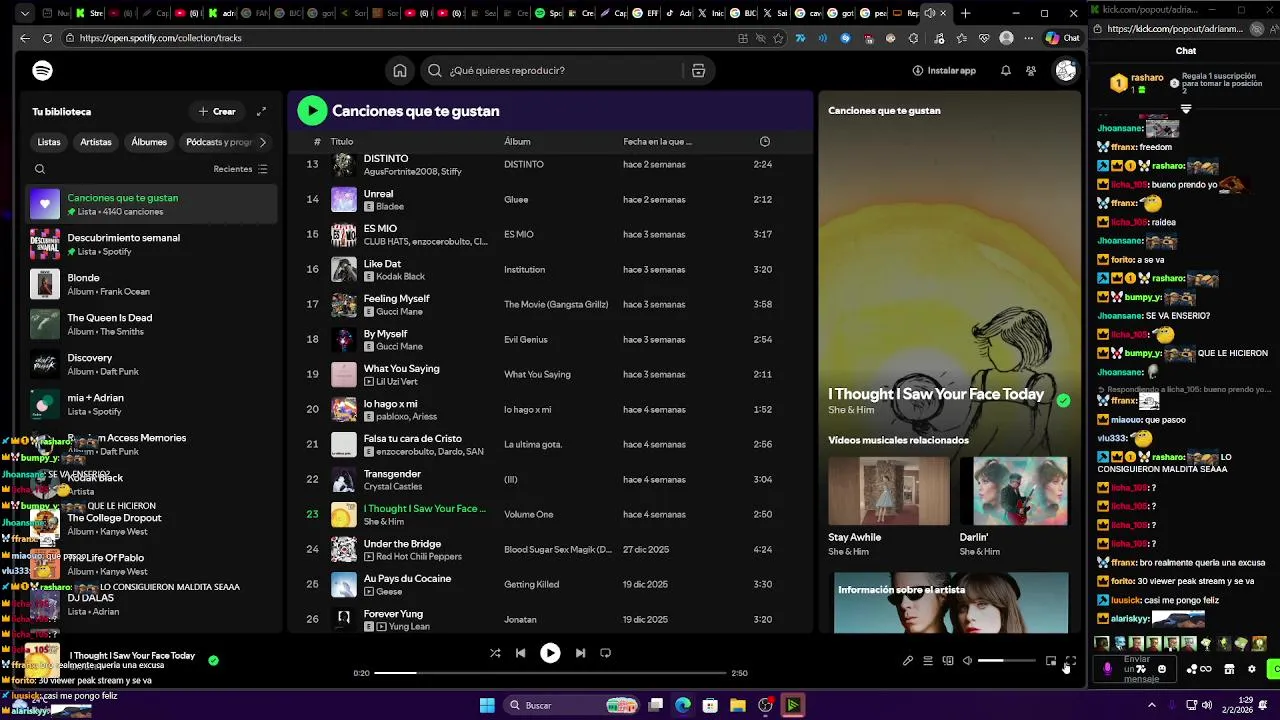
Task: Toggle lyrics microphone icon in player bar
Action: (x=908, y=661)
